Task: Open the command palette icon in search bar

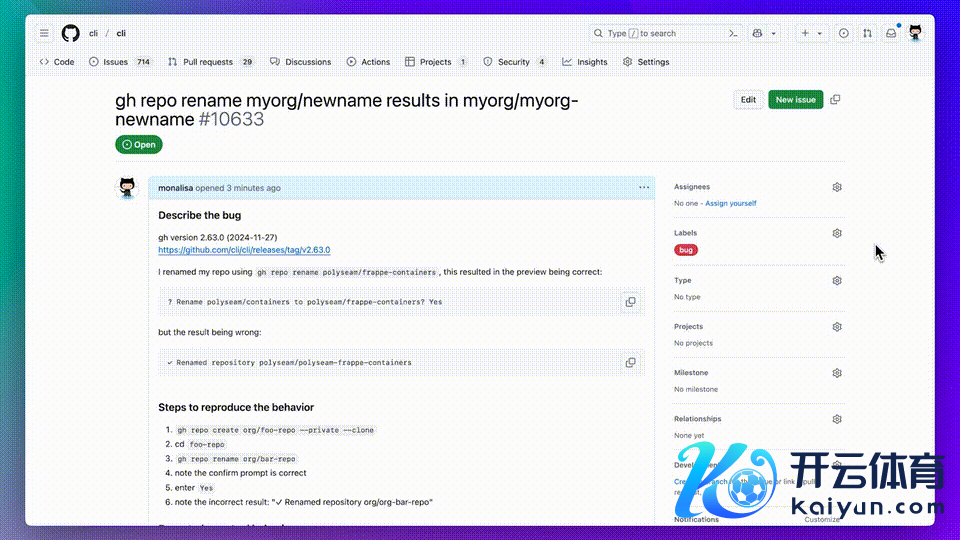Action: (x=733, y=33)
